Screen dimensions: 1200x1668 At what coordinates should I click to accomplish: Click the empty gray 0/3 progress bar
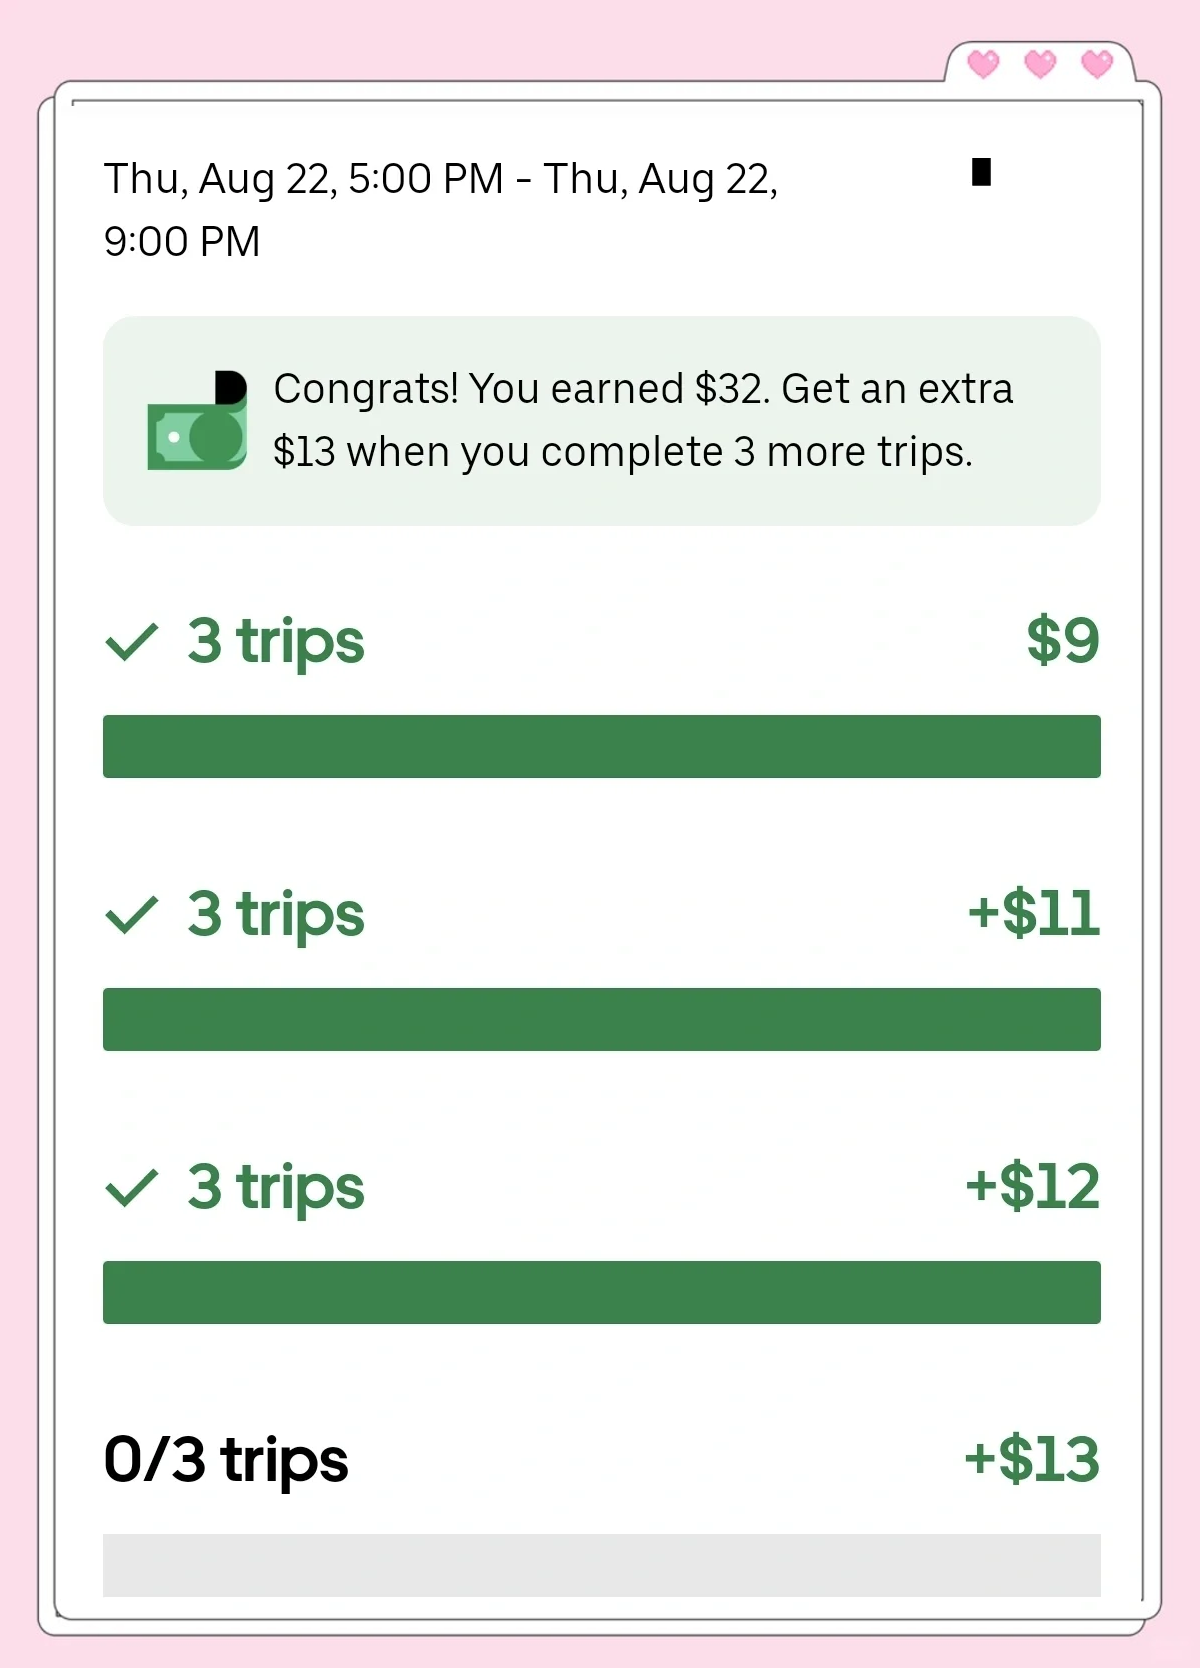click(x=602, y=1565)
